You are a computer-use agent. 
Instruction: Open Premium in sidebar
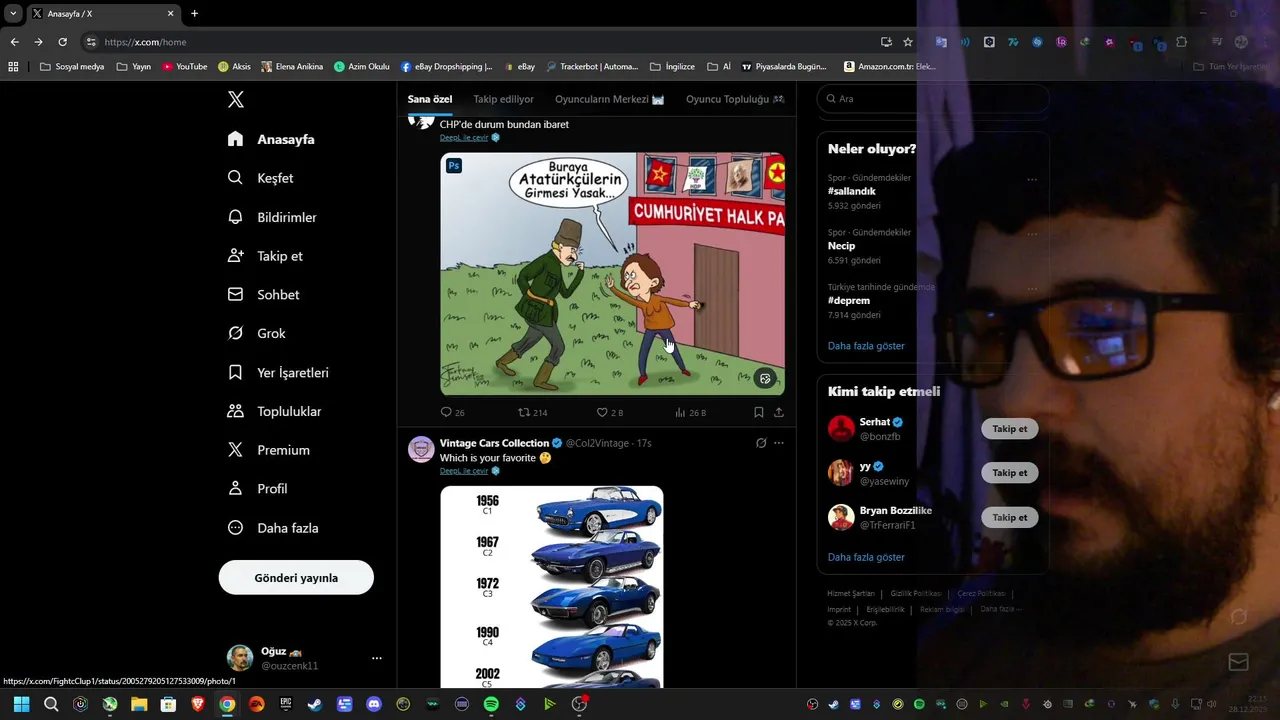(268, 450)
